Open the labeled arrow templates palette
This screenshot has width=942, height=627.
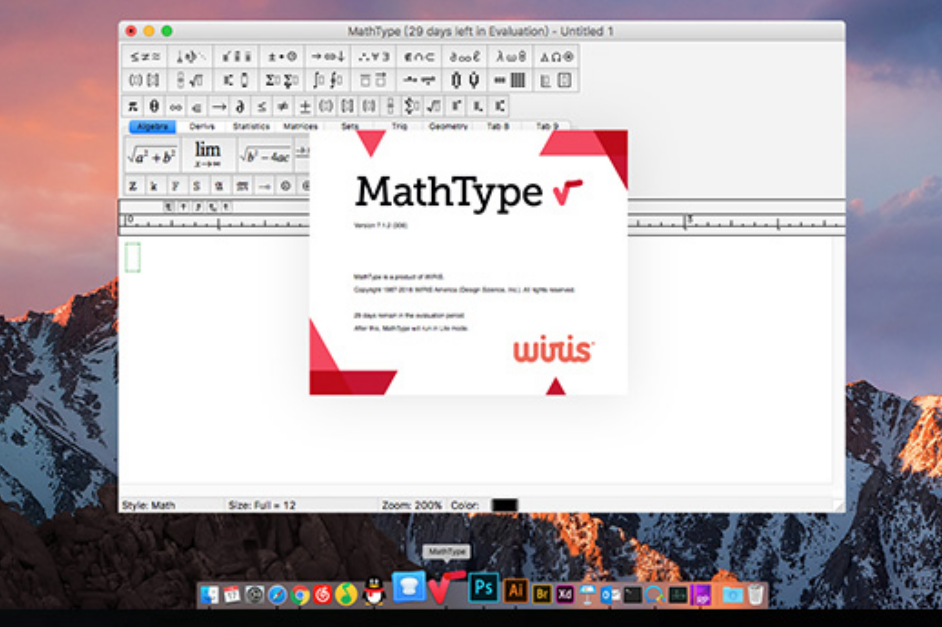(x=419, y=80)
